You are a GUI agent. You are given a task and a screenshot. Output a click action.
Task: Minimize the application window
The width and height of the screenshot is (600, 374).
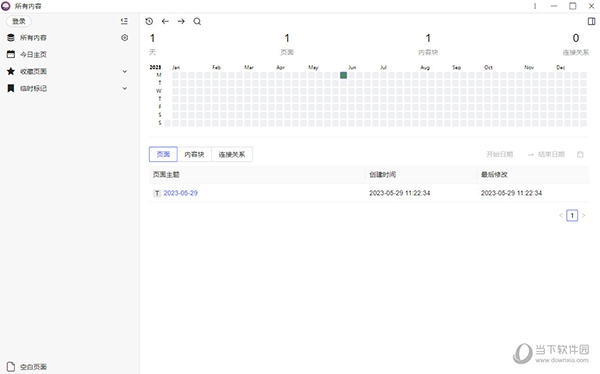(x=554, y=6)
